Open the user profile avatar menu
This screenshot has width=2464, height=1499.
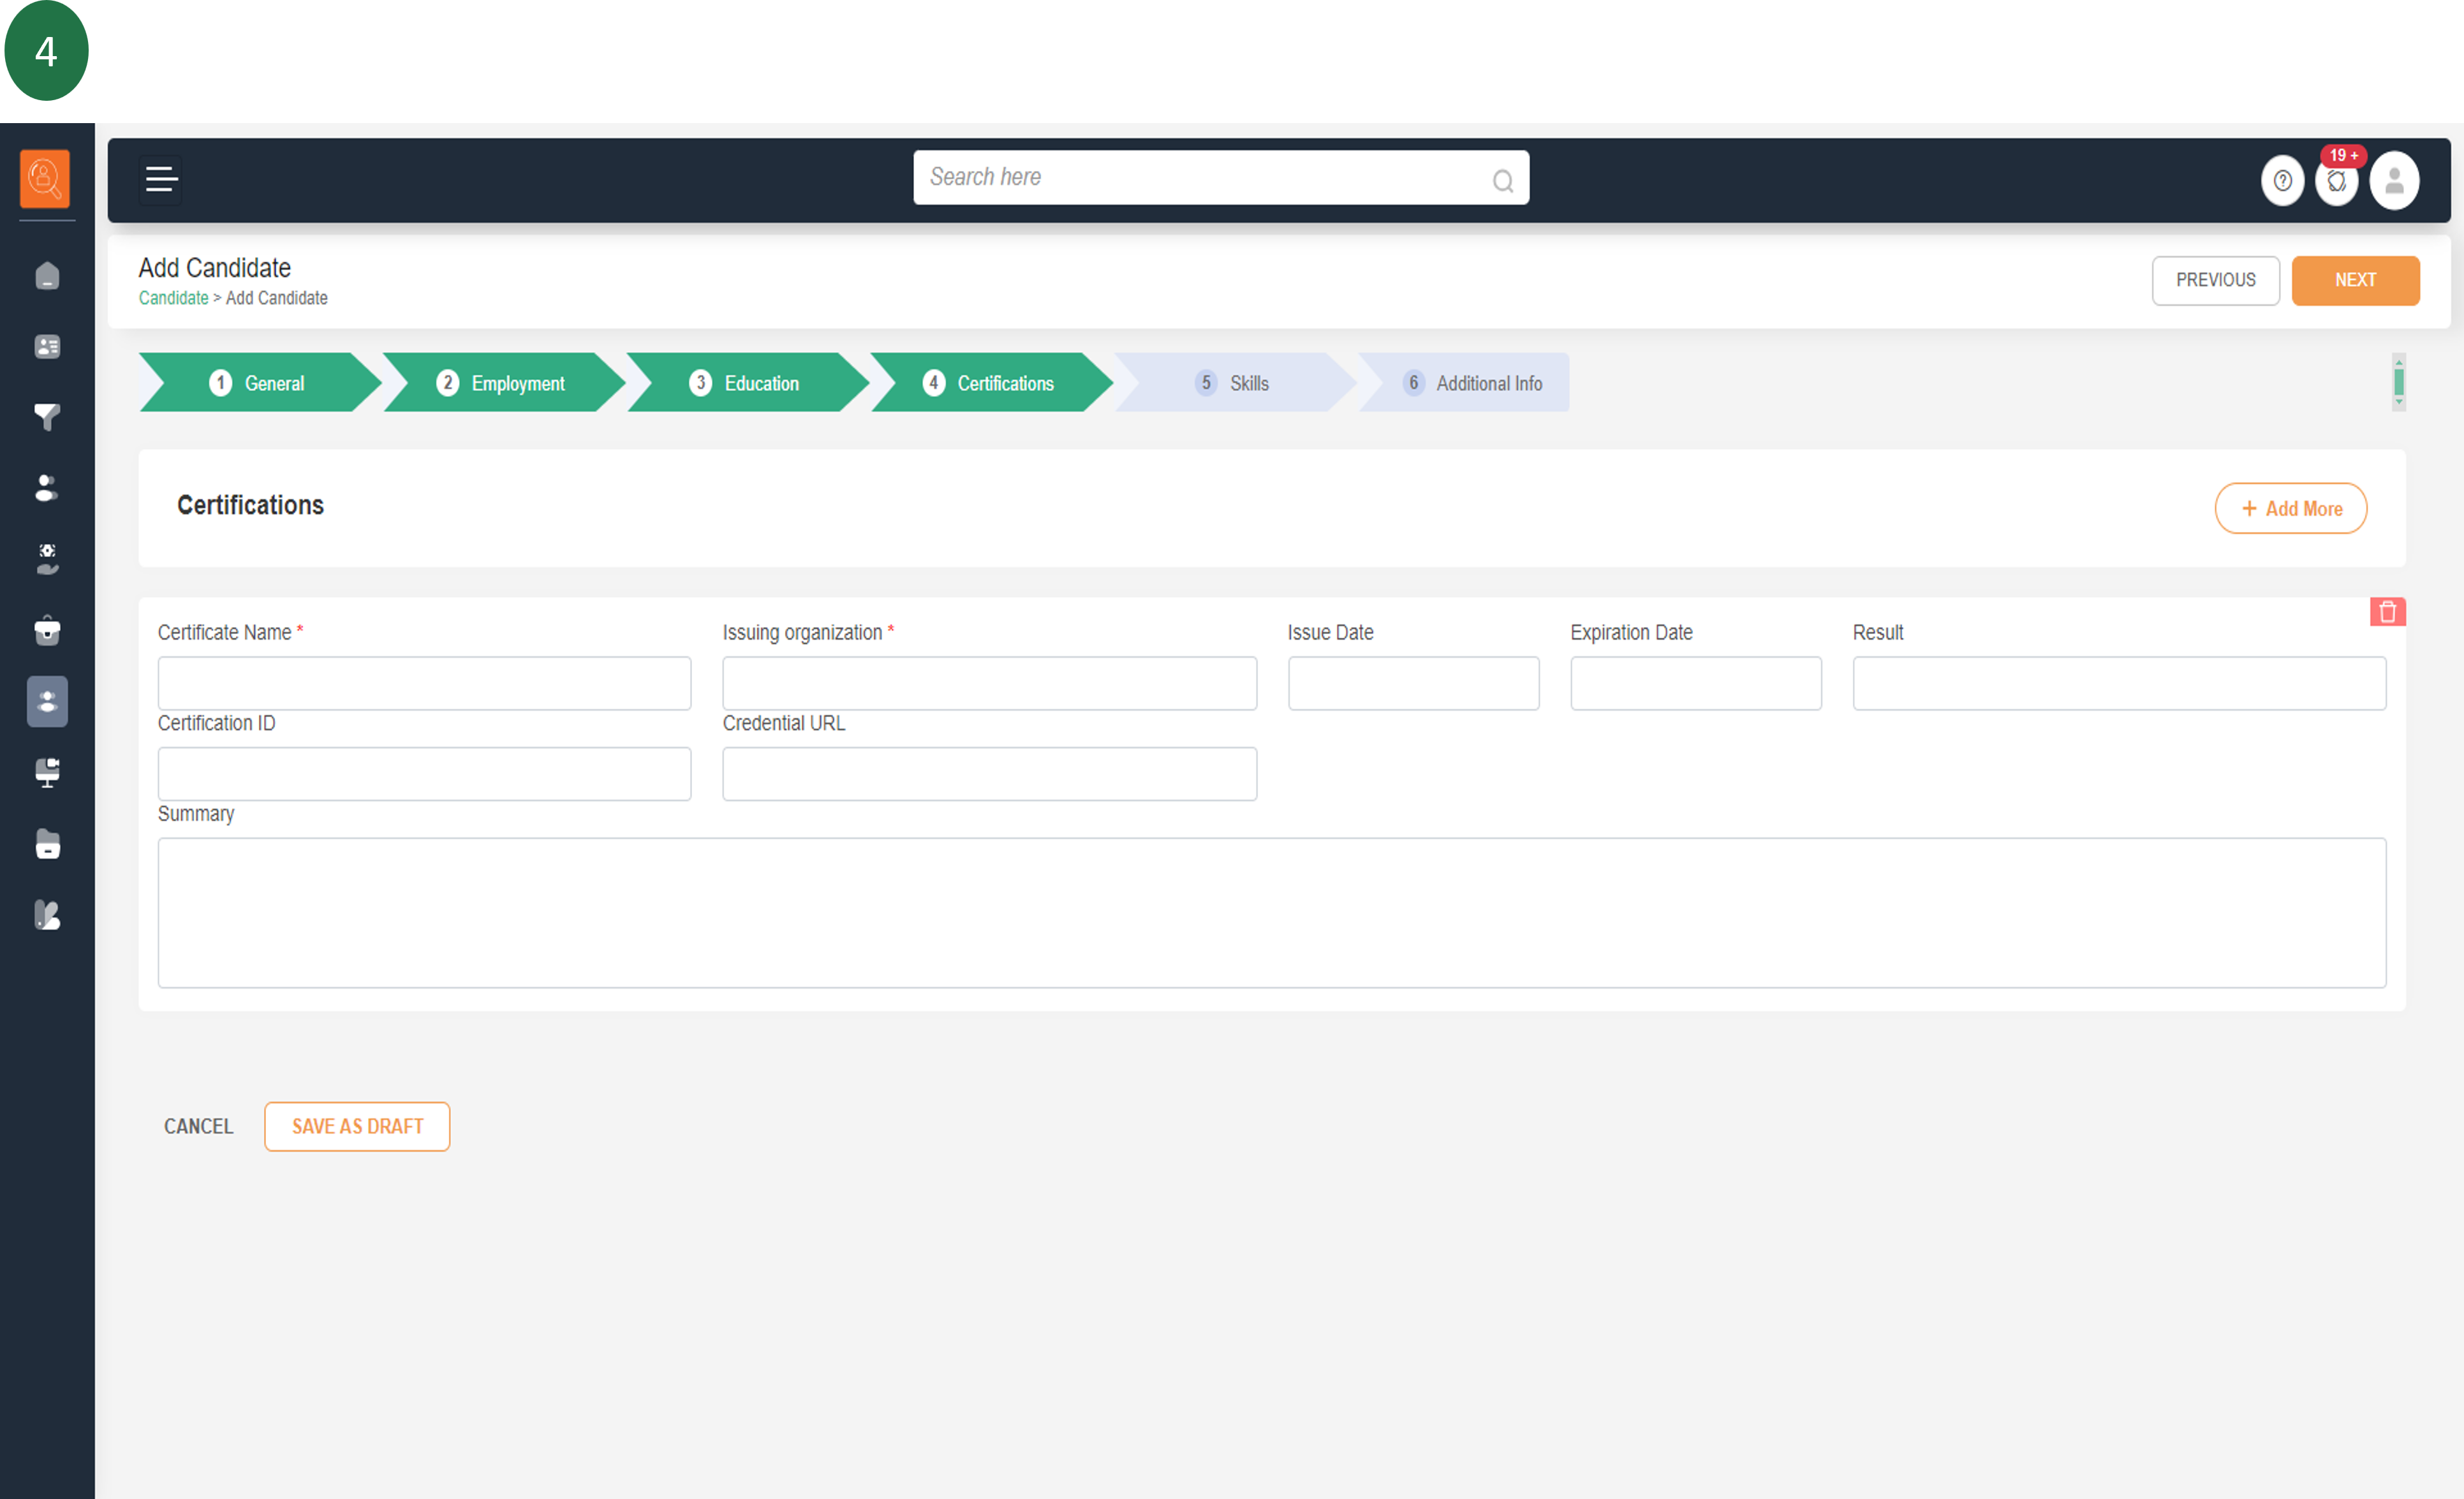click(2394, 181)
